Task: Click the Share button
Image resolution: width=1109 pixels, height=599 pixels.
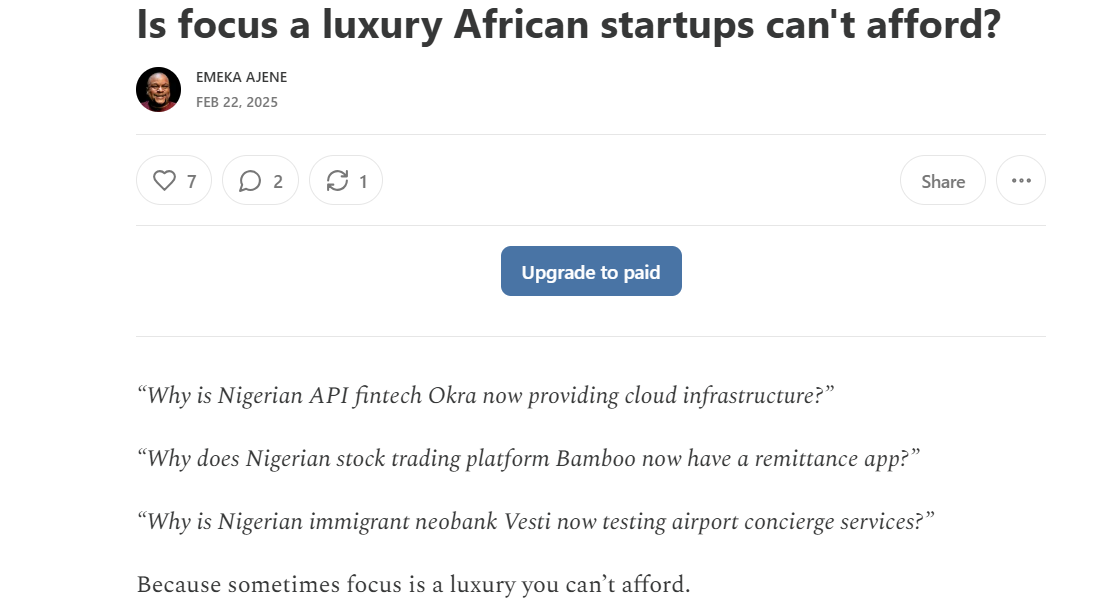Action: pyautogui.click(x=943, y=181)
